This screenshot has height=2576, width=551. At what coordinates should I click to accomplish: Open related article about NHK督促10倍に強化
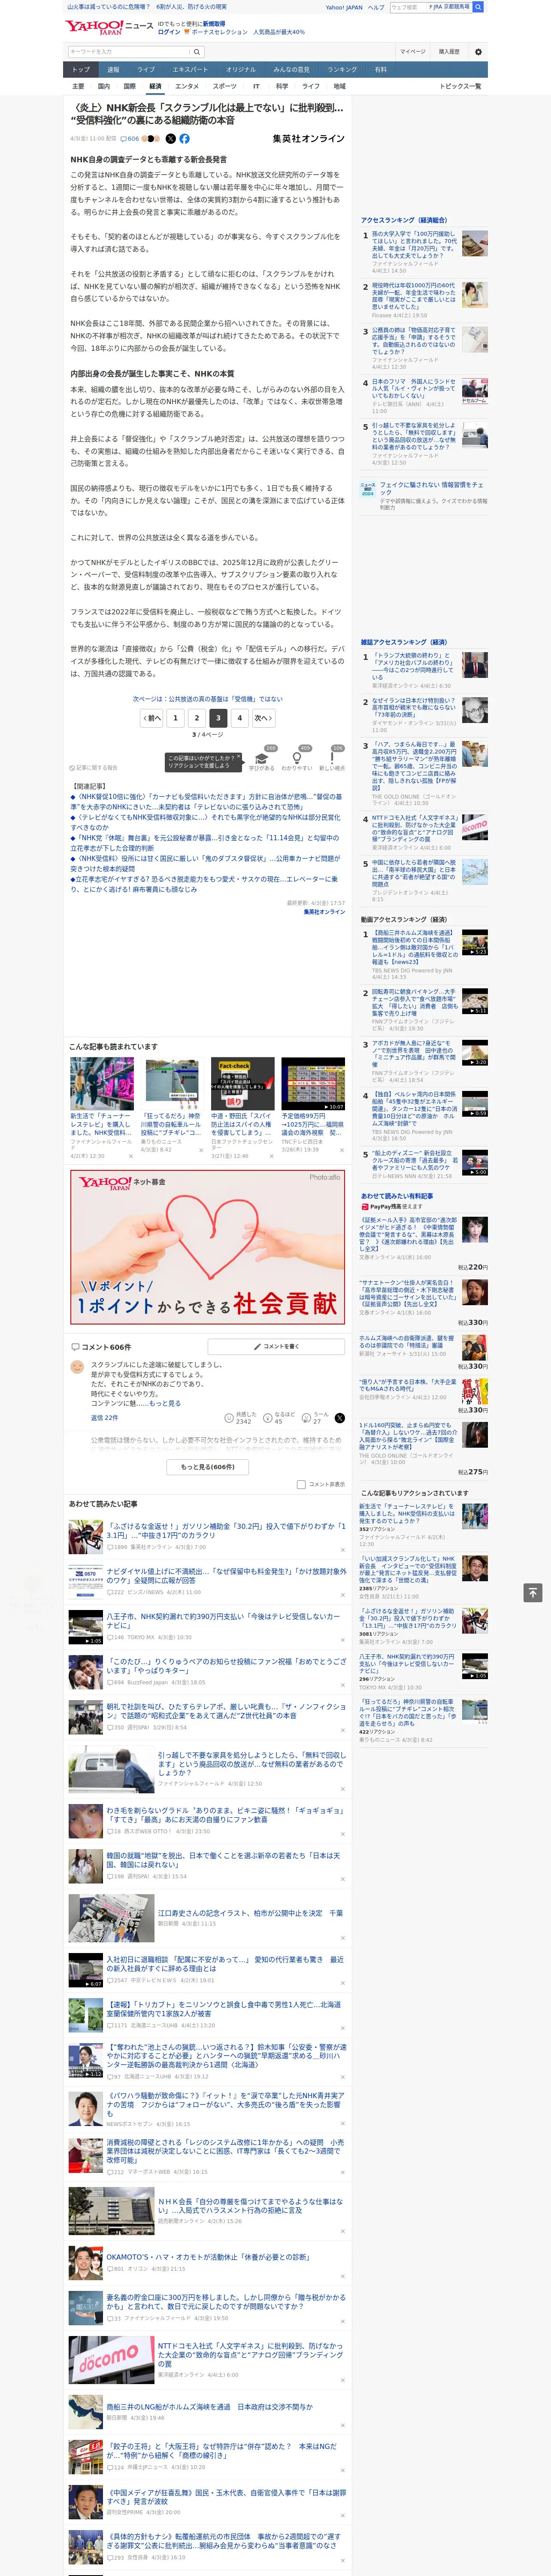(x=205, y=802)
